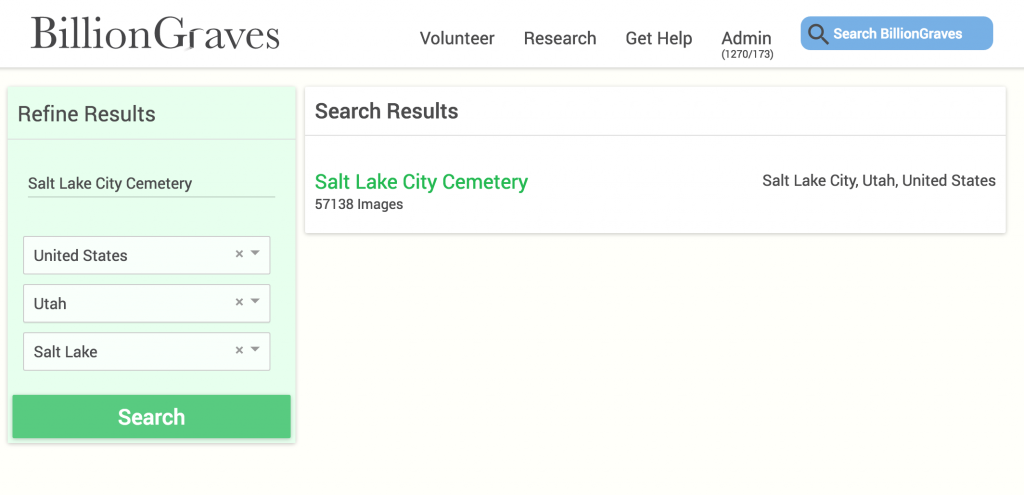Screen dimensions: 1024x495
Task: Open the Volunteer menu
Action: (x=457, y=38)
